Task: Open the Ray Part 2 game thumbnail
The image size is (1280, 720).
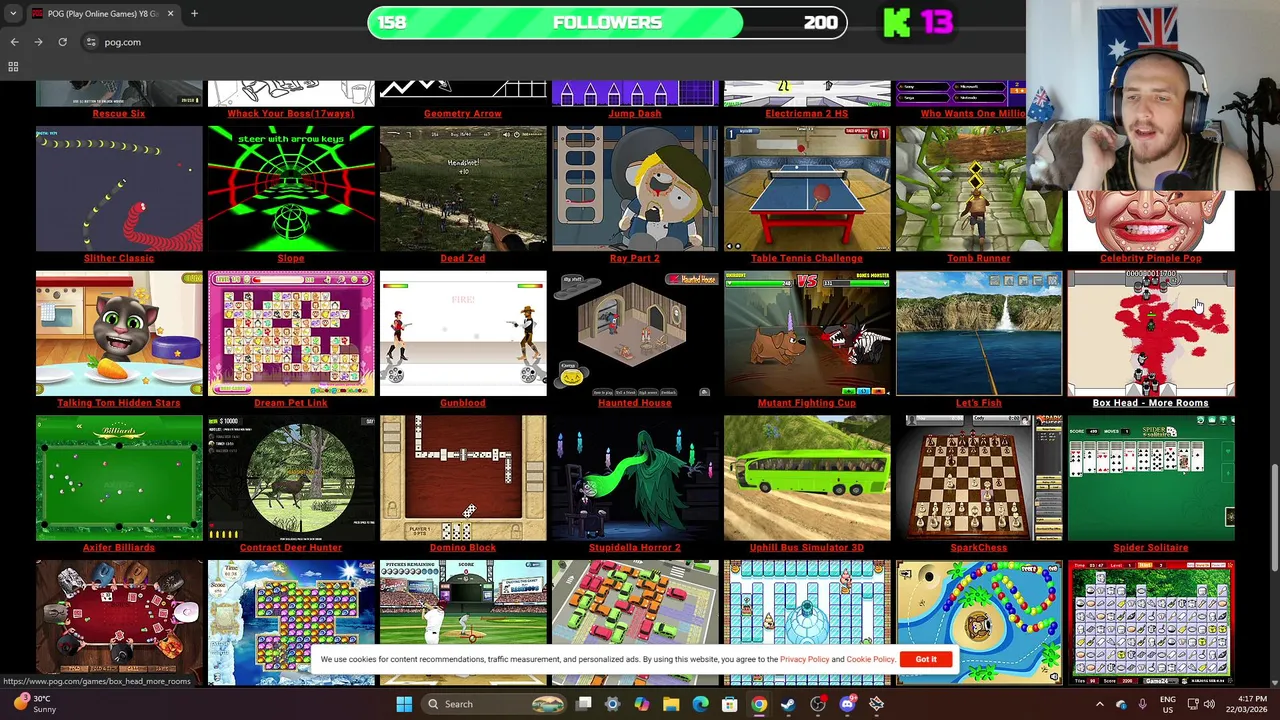Action: (x=635, y=188)
